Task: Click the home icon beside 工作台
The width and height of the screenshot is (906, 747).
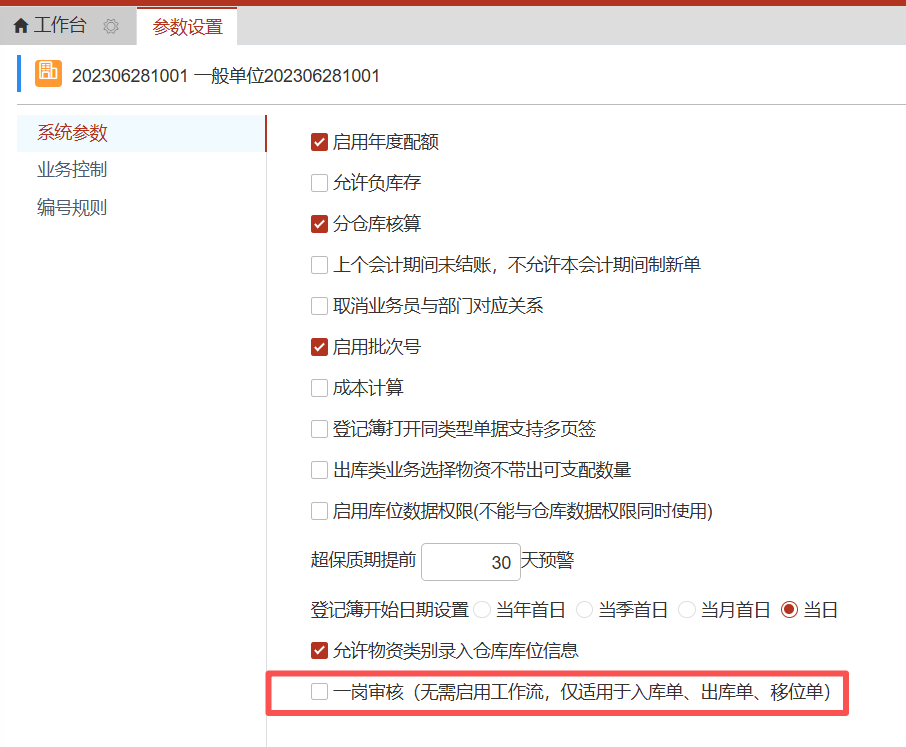Action: point(21,25)
